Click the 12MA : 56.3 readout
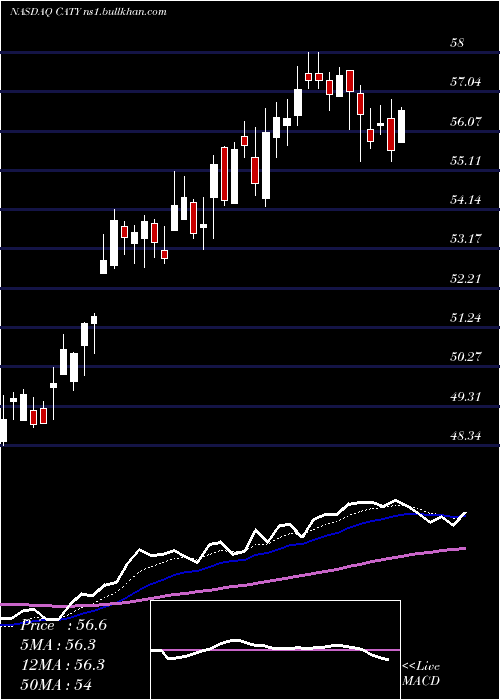Viewport: 500px width, 700px height. [62, 664]
